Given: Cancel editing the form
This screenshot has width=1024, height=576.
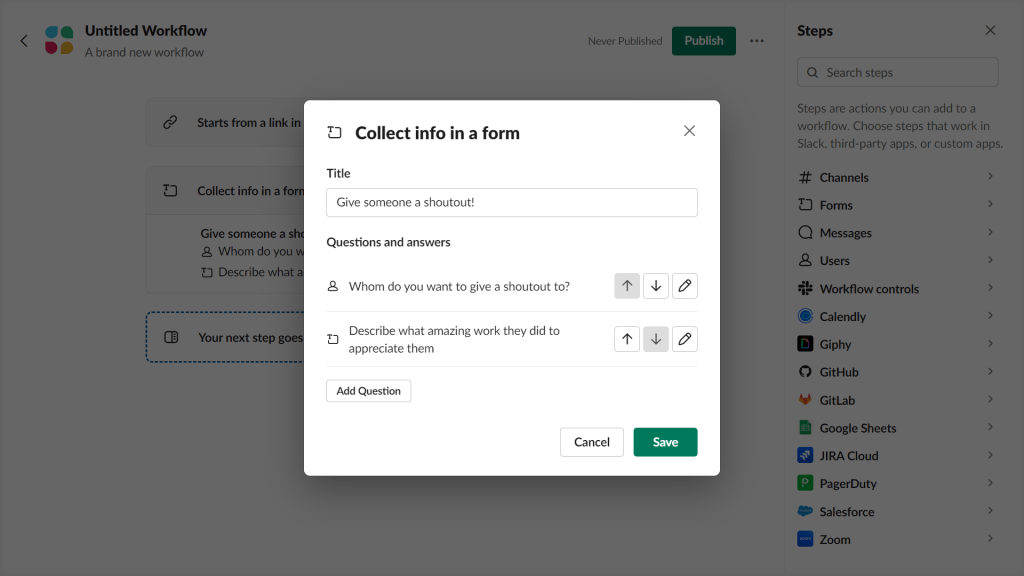Looking at the screenshot, I should coord(591,441).
